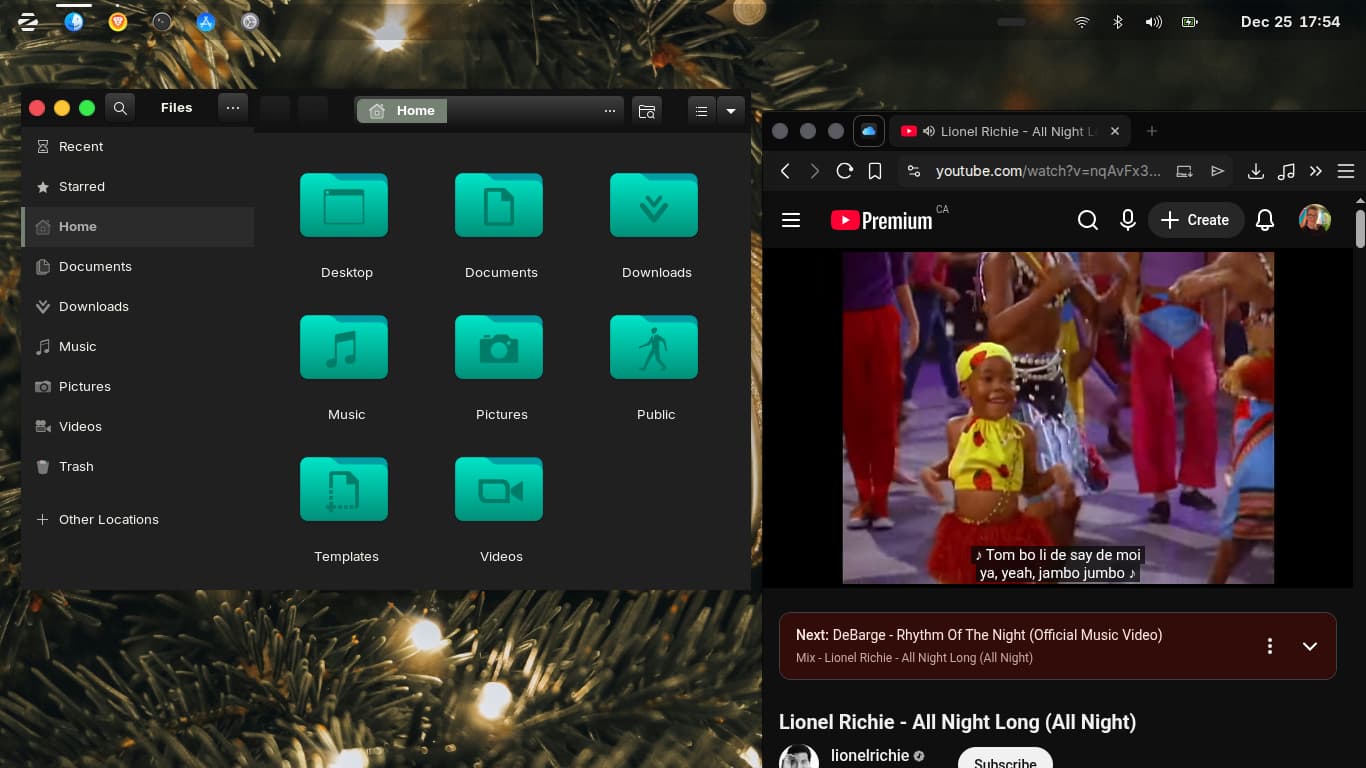Viewport: 1366px width, 768px height.
Task: Click the Subscribe button
Action: (1005, 760)
